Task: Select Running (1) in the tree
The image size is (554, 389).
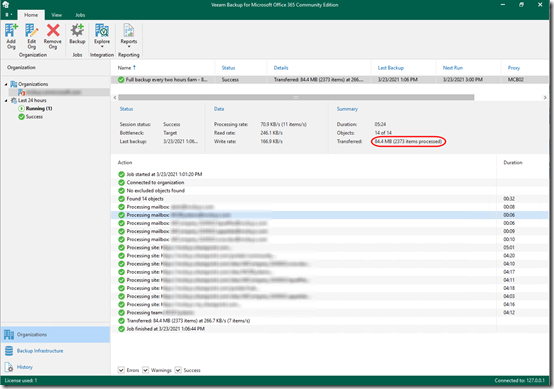Action: (x=39, y=108)
